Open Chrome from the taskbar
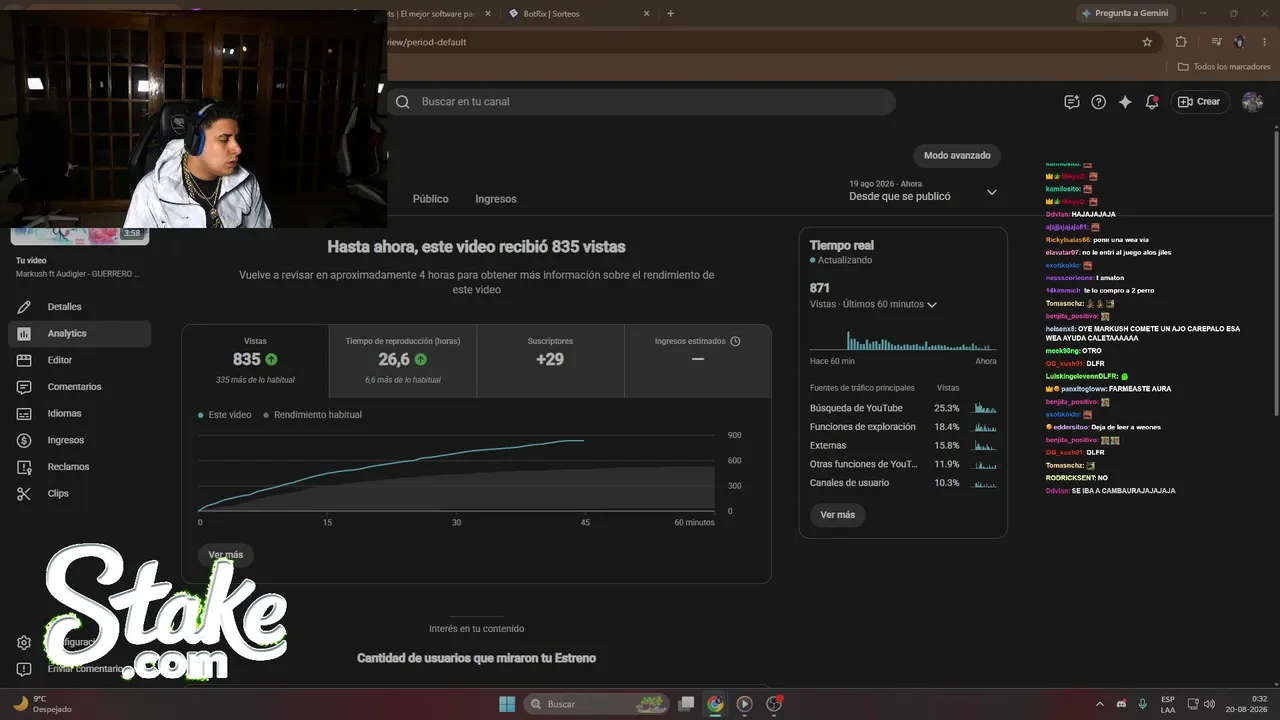 pyautogui.click(x=715, y=704)
